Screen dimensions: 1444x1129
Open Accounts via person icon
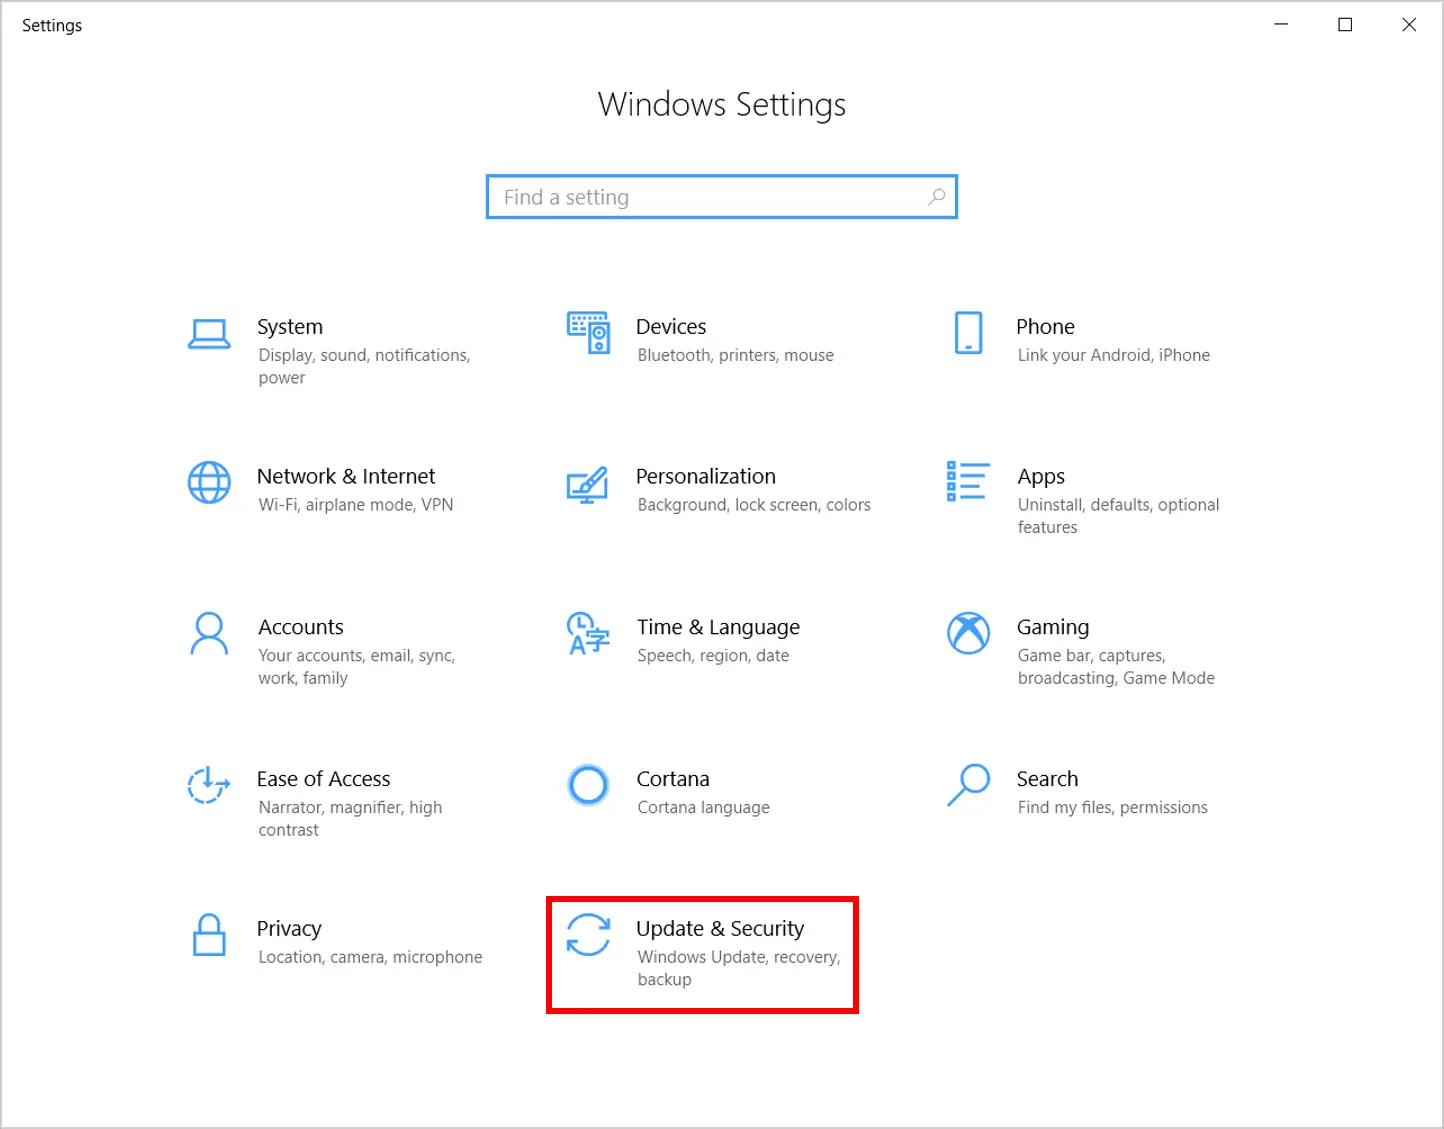point(209,634)
